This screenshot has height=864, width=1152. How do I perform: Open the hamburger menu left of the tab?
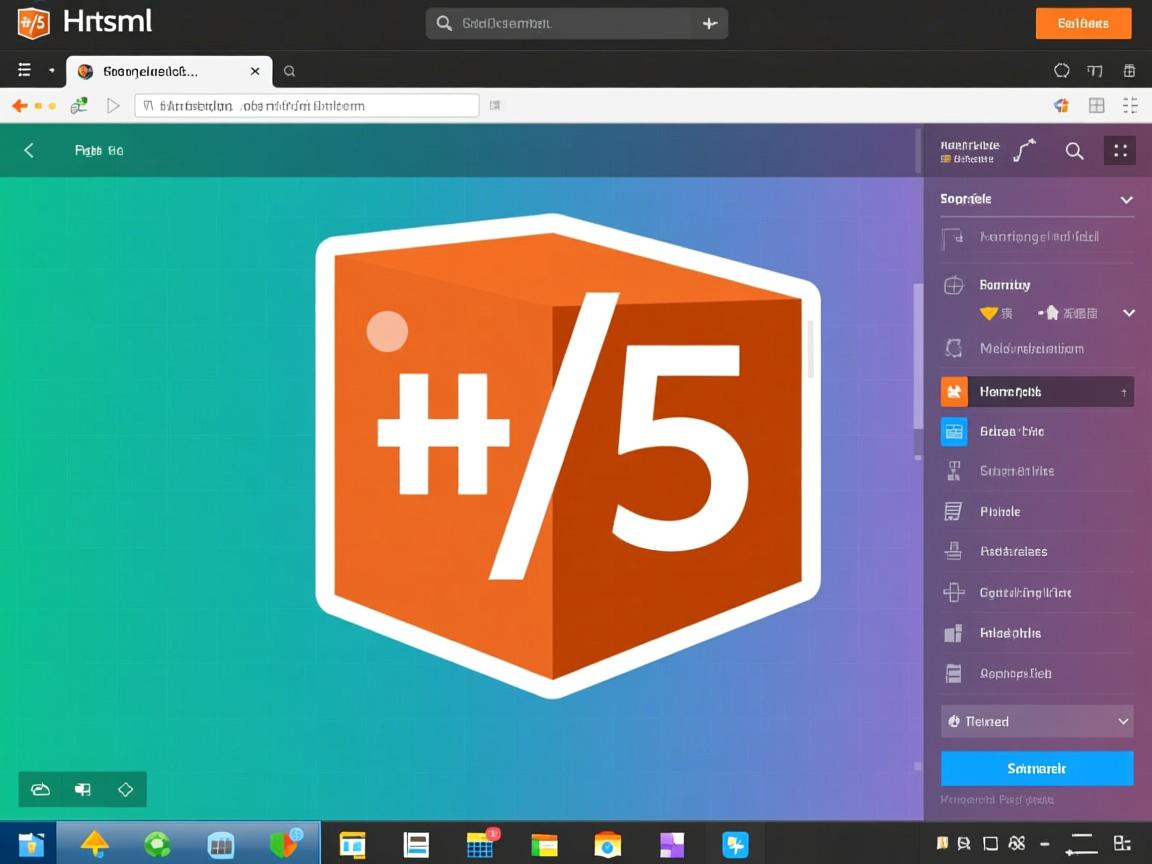coord(23,70)
